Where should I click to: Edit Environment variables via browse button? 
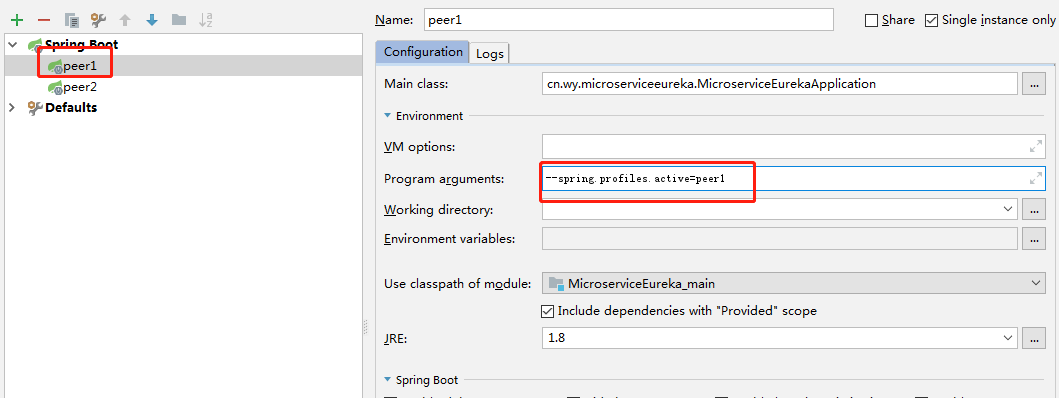coord(1033,239)
